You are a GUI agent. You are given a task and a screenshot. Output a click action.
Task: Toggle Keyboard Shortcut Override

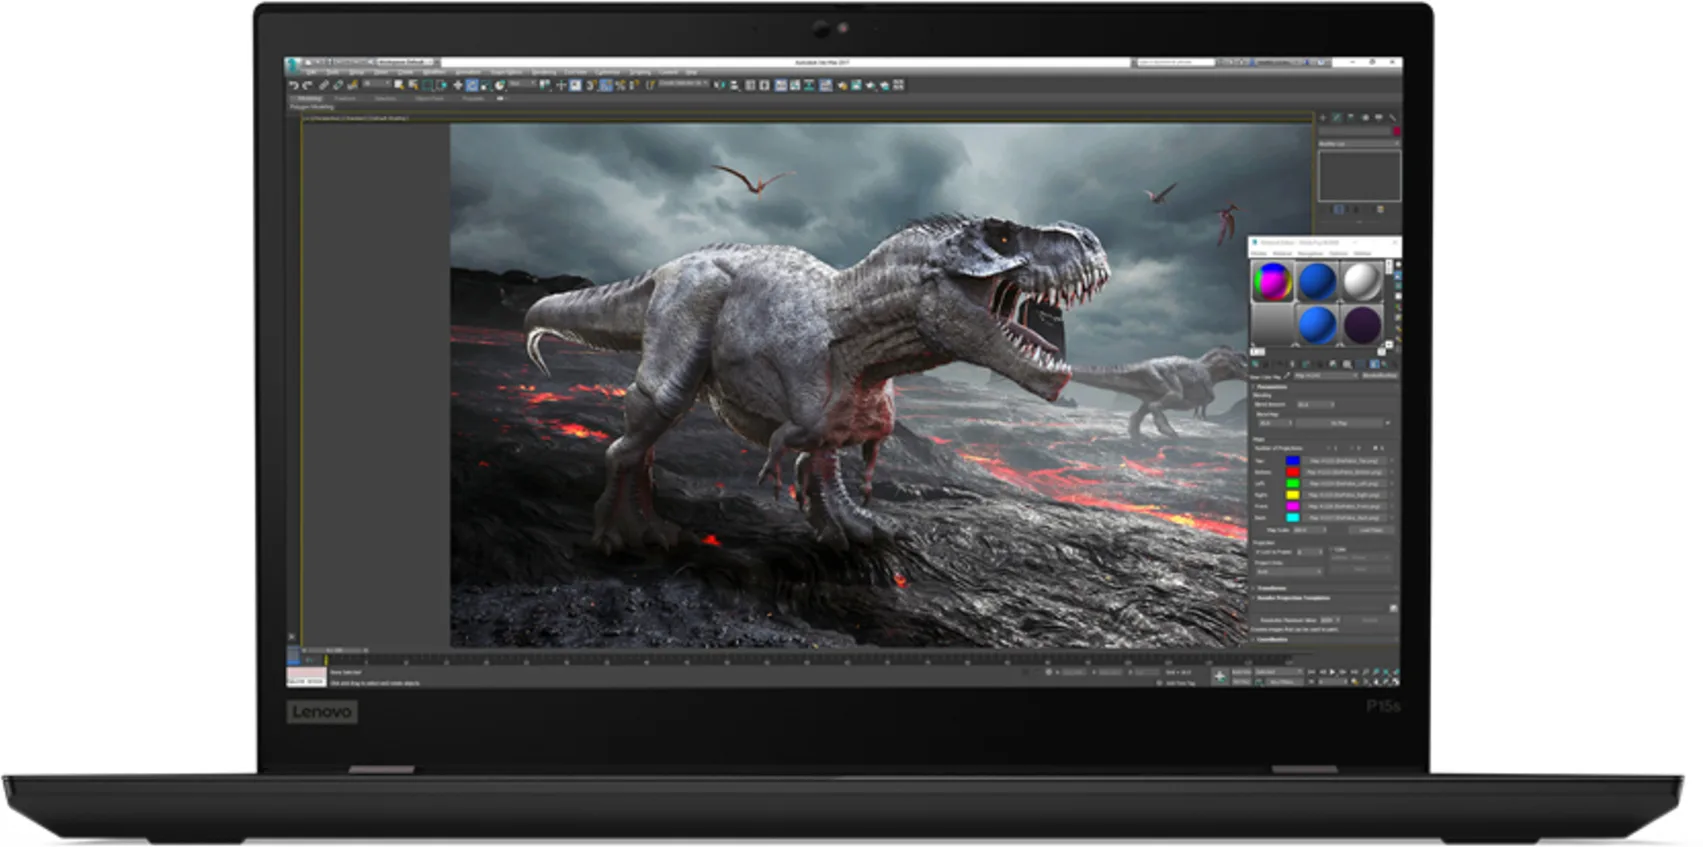pyautogui.click(x=575, y=85)
